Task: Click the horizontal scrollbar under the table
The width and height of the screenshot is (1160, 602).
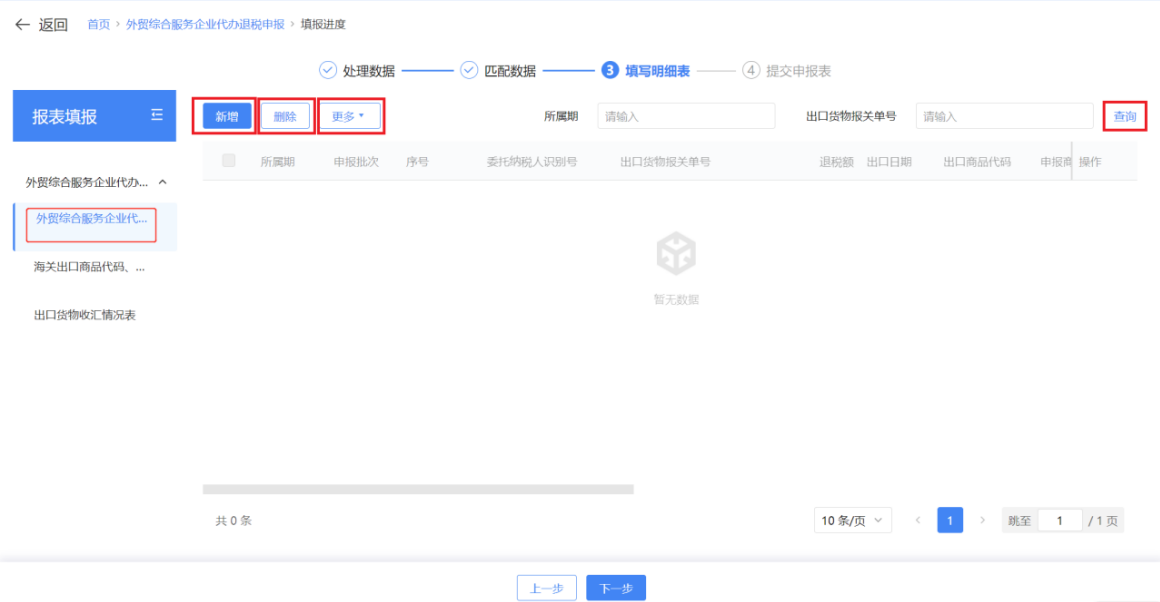Action: pos(418,489)
